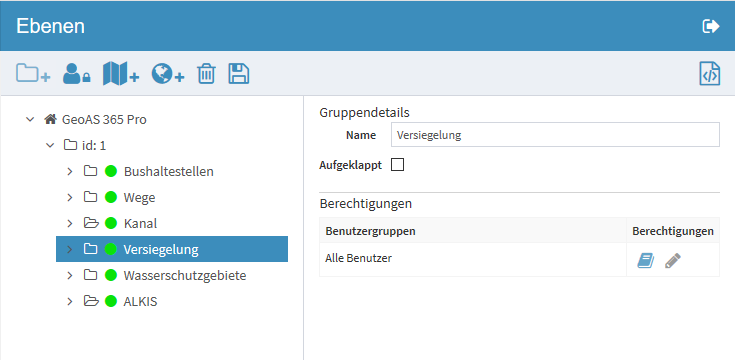The height and width of the screenshot is (360, 735).
Task: Click the Alle Benutzer table cell
Action: [472, 260]
